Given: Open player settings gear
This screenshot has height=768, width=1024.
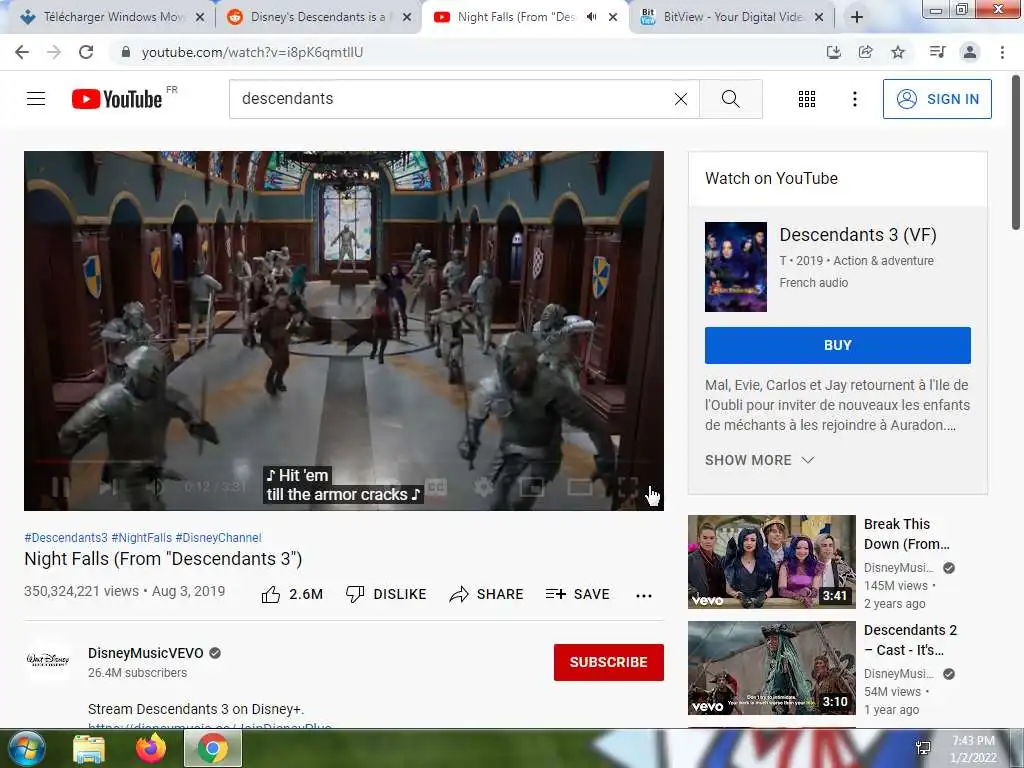Looking at the screenshot, I should pos(484,487).
